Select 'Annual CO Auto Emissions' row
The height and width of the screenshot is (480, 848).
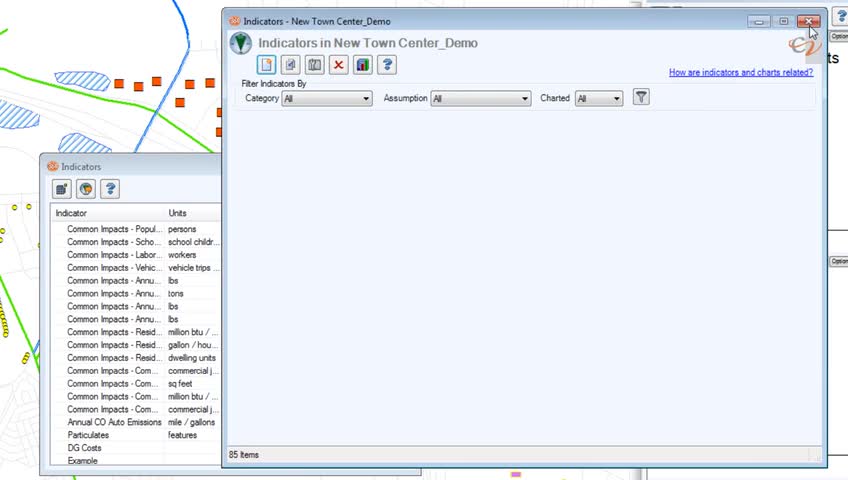click(136, 422)
